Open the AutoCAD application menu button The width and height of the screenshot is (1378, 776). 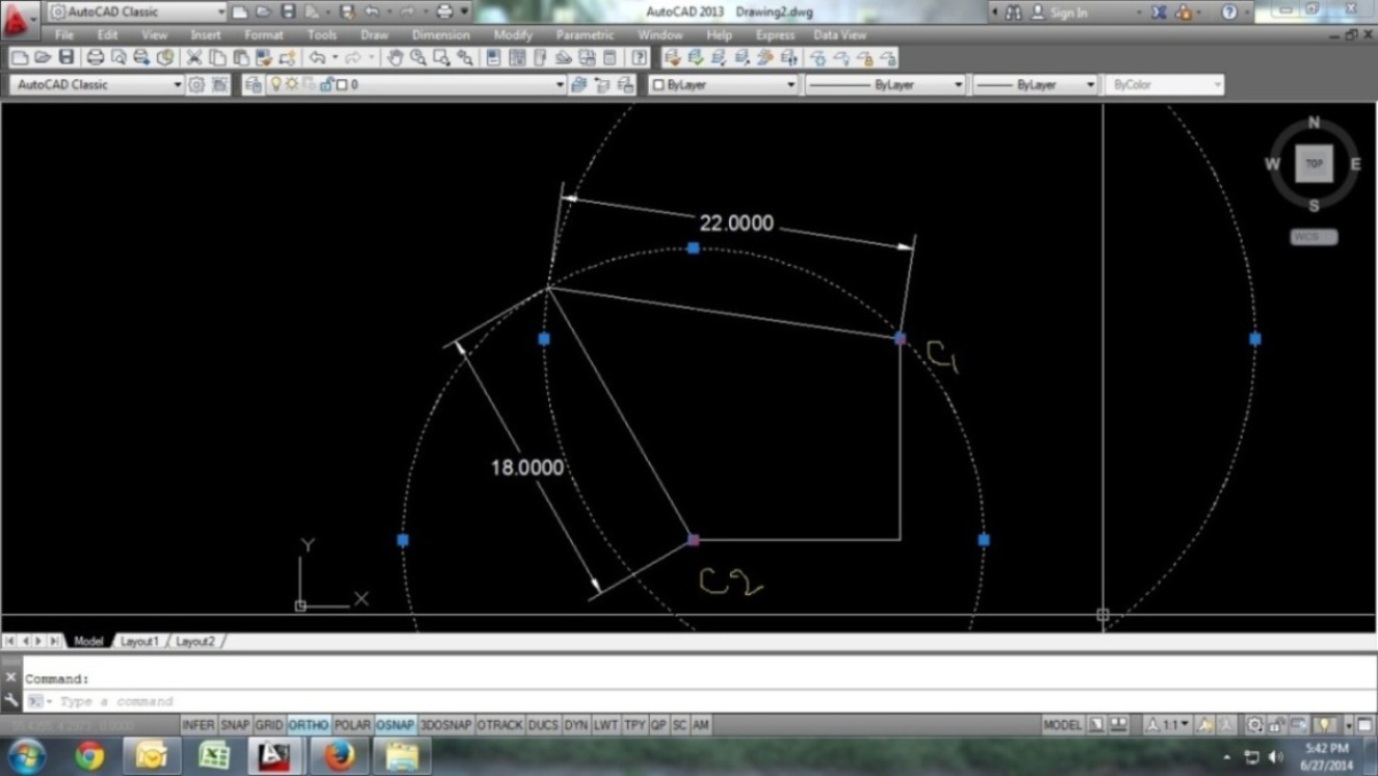point(18,19)
